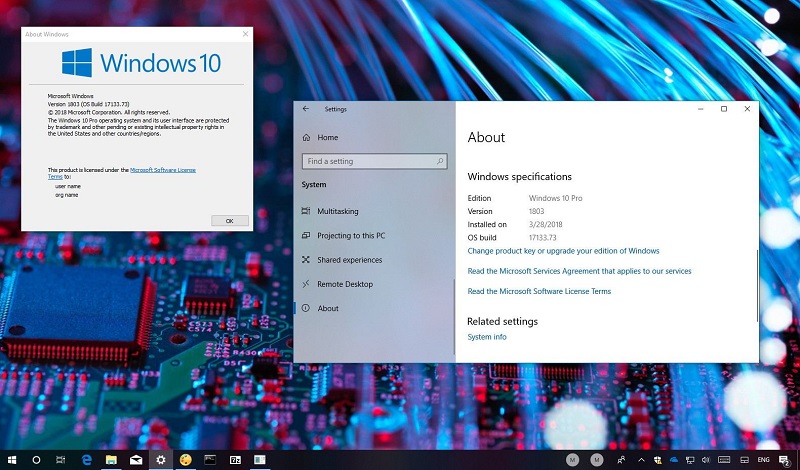Viewport: 800px width, 470px height.
Task: Click the Find a setting search box
Action: (x=374, y=161)
